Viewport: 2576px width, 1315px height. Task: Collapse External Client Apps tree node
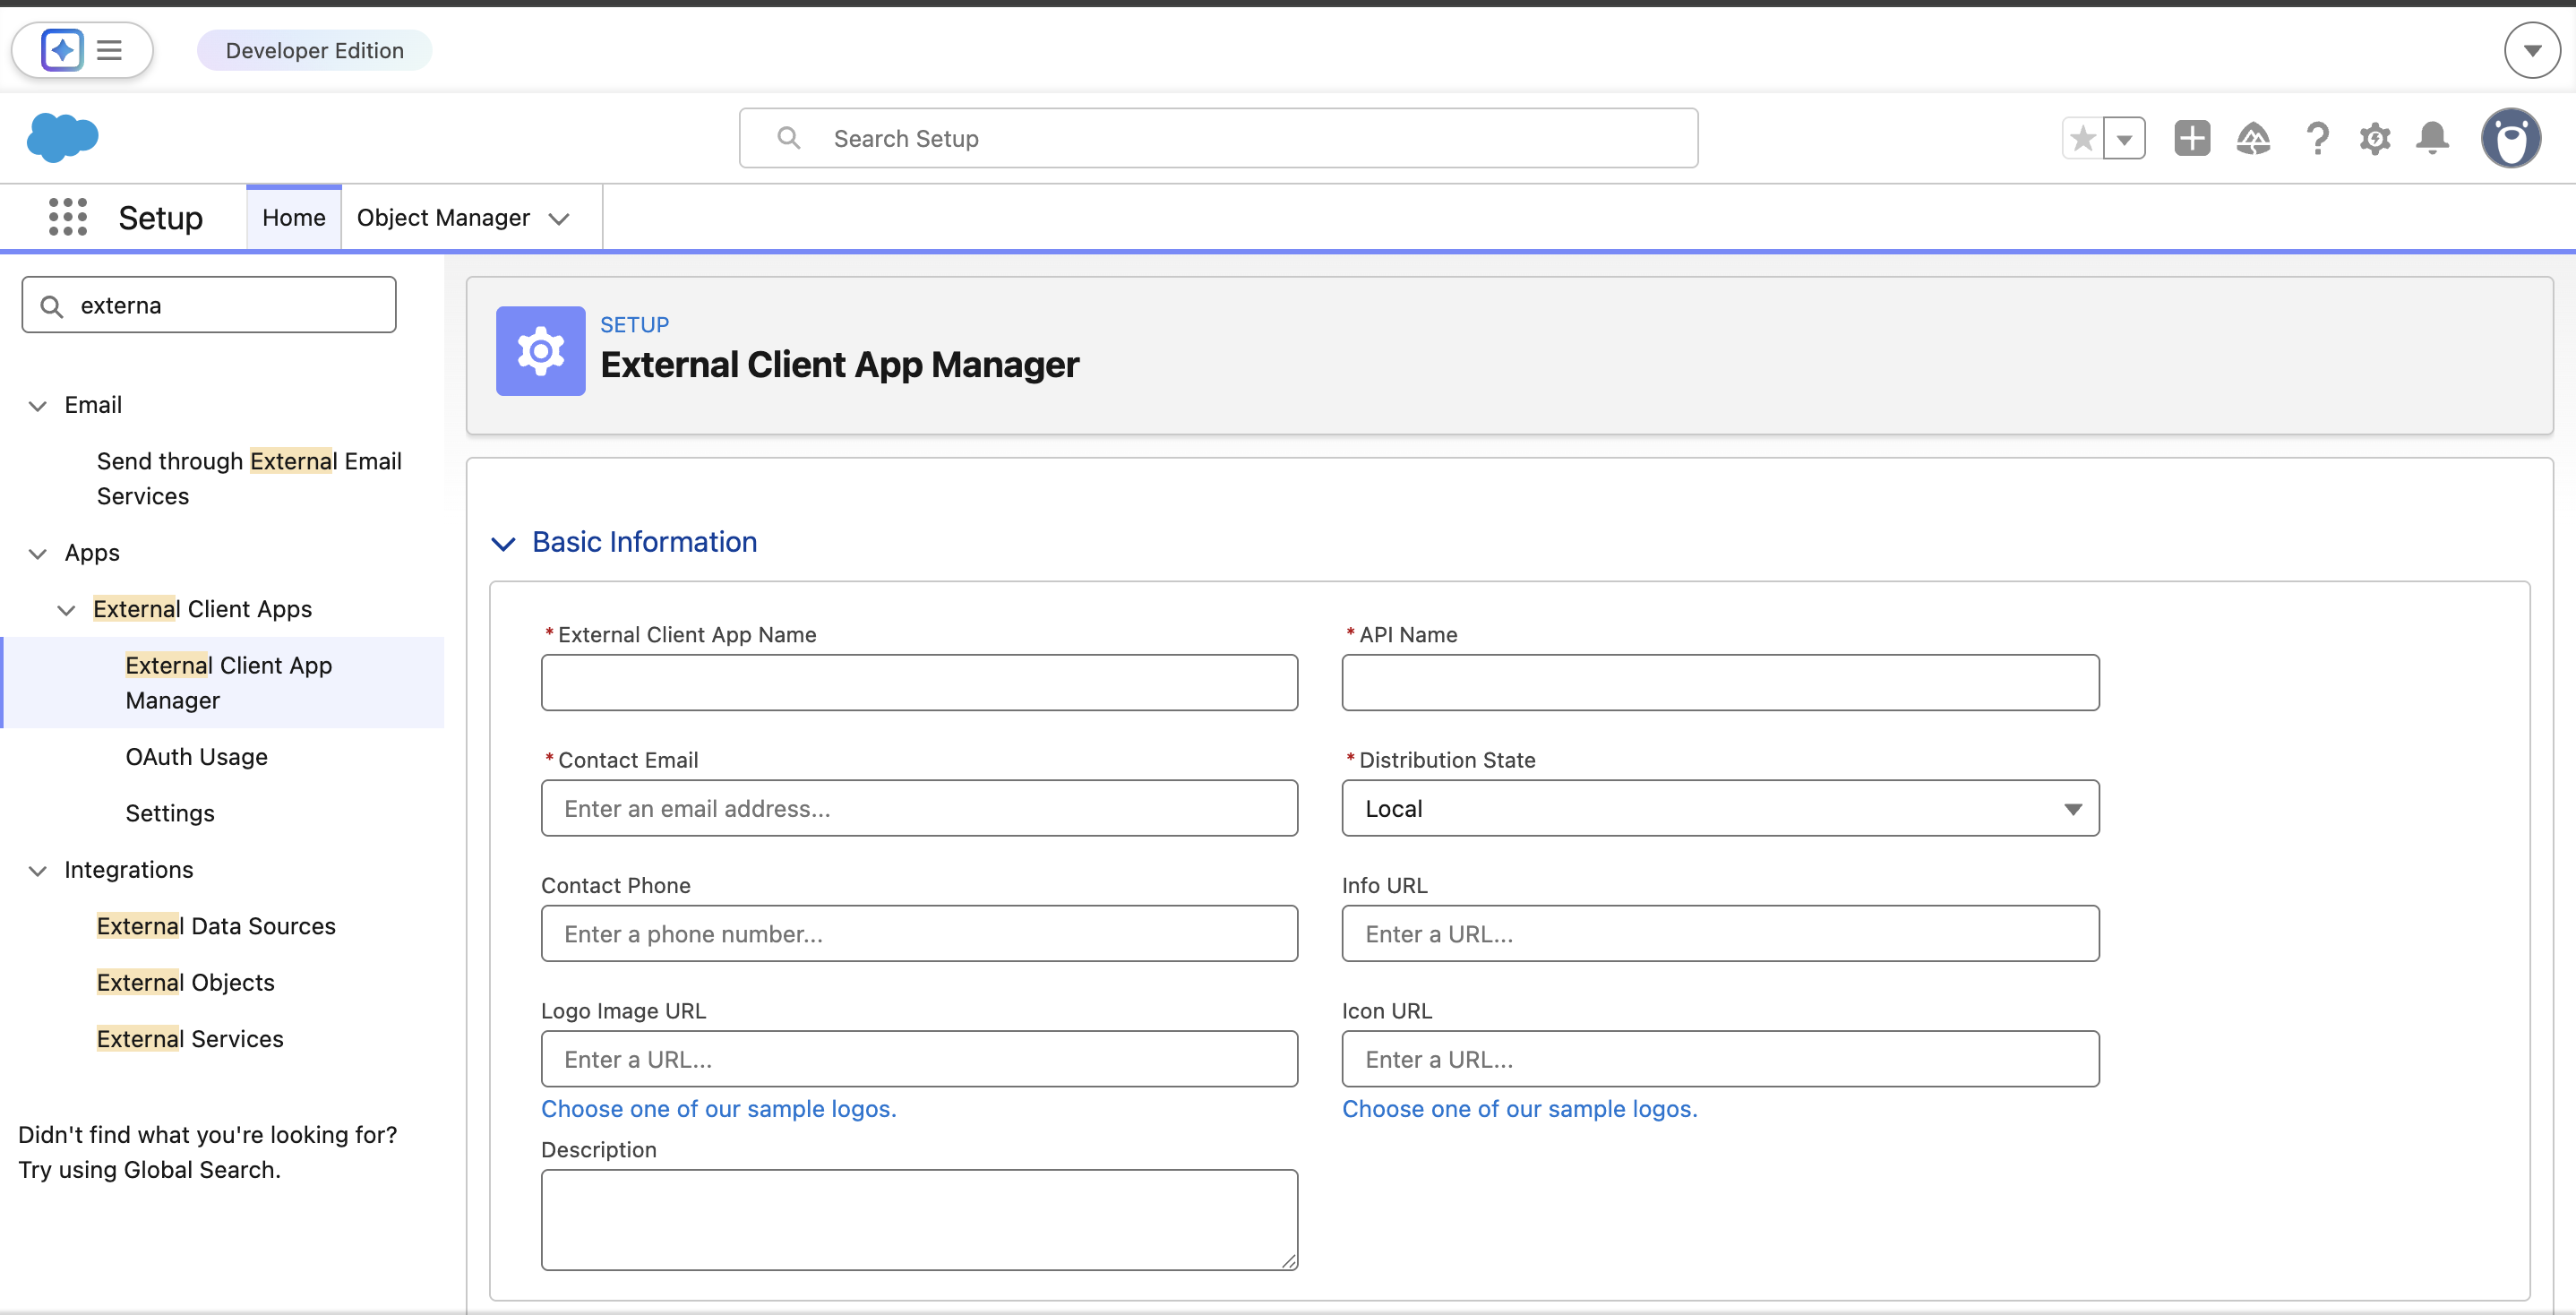click(66, 609)
